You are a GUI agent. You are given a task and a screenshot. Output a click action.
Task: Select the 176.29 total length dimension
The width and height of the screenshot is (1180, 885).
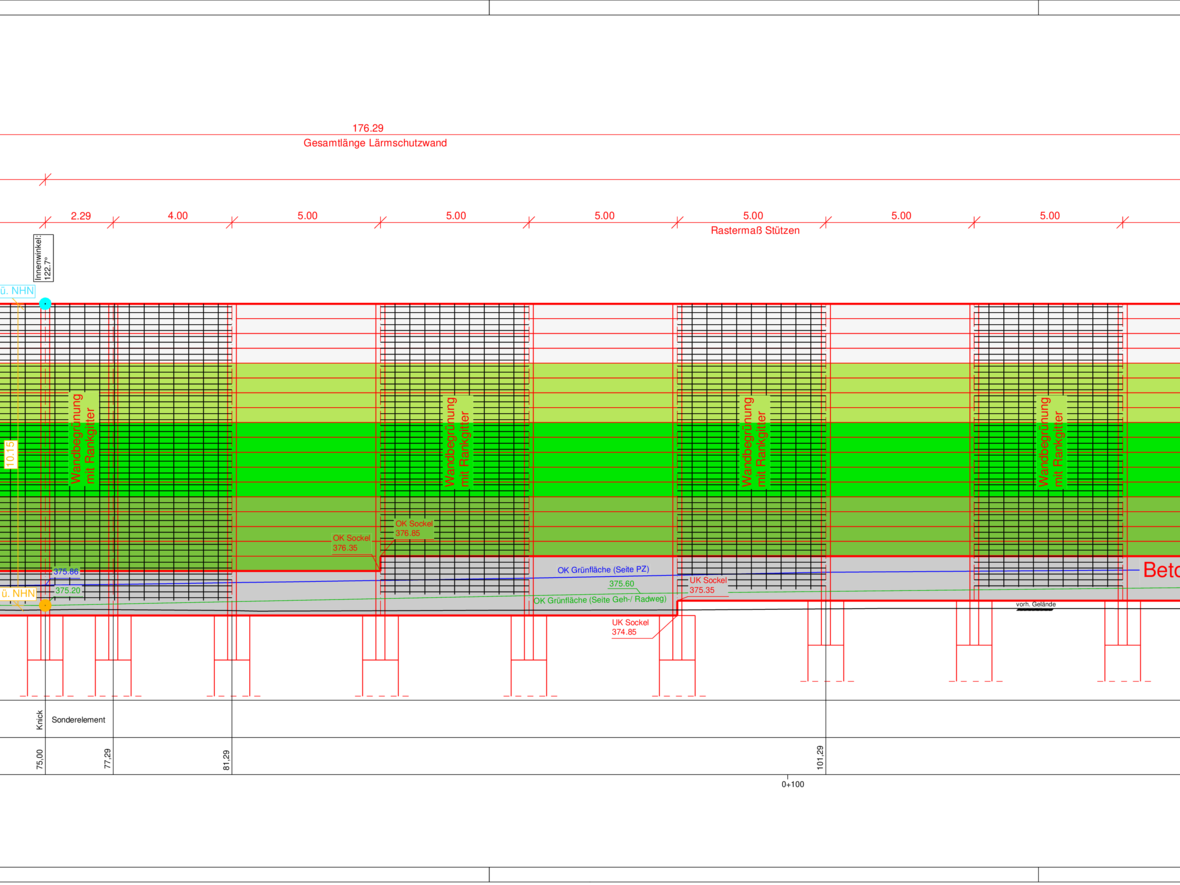(368, 128)
